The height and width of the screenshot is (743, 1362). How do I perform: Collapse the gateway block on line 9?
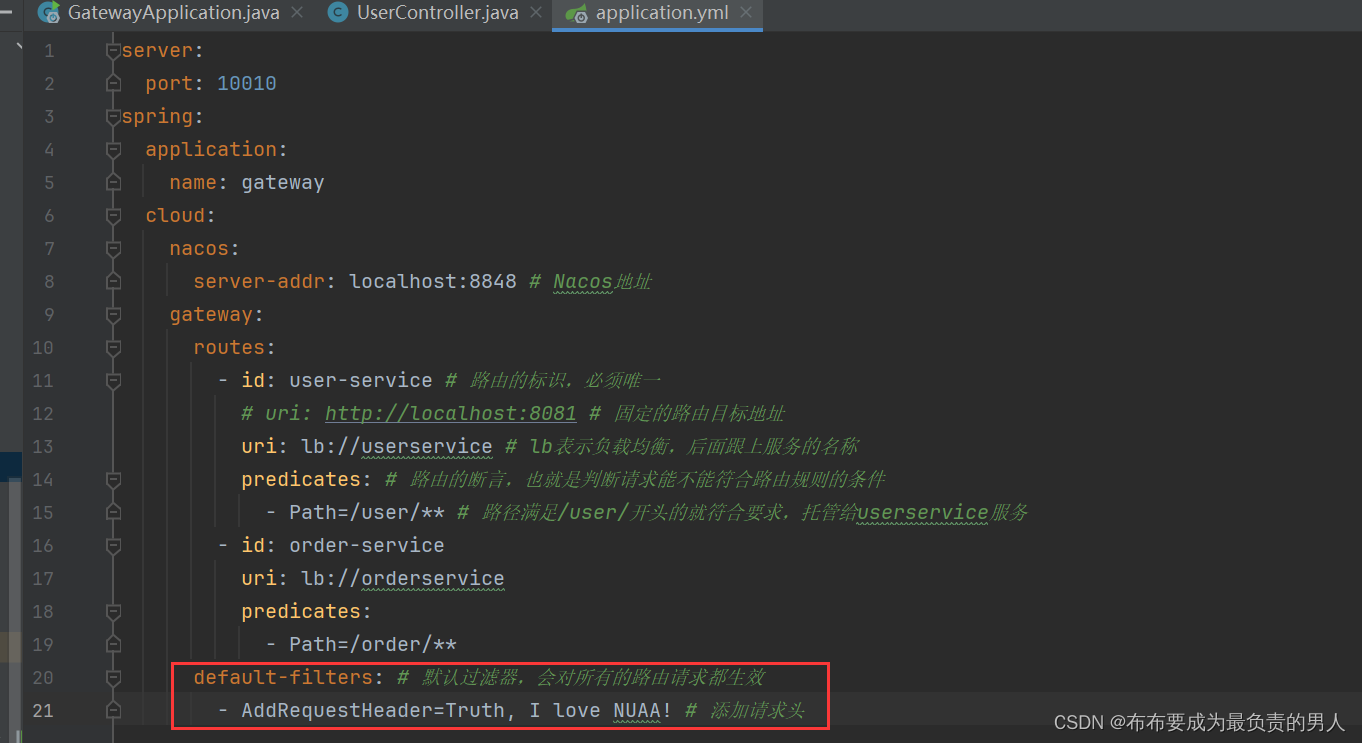(113, 314)
